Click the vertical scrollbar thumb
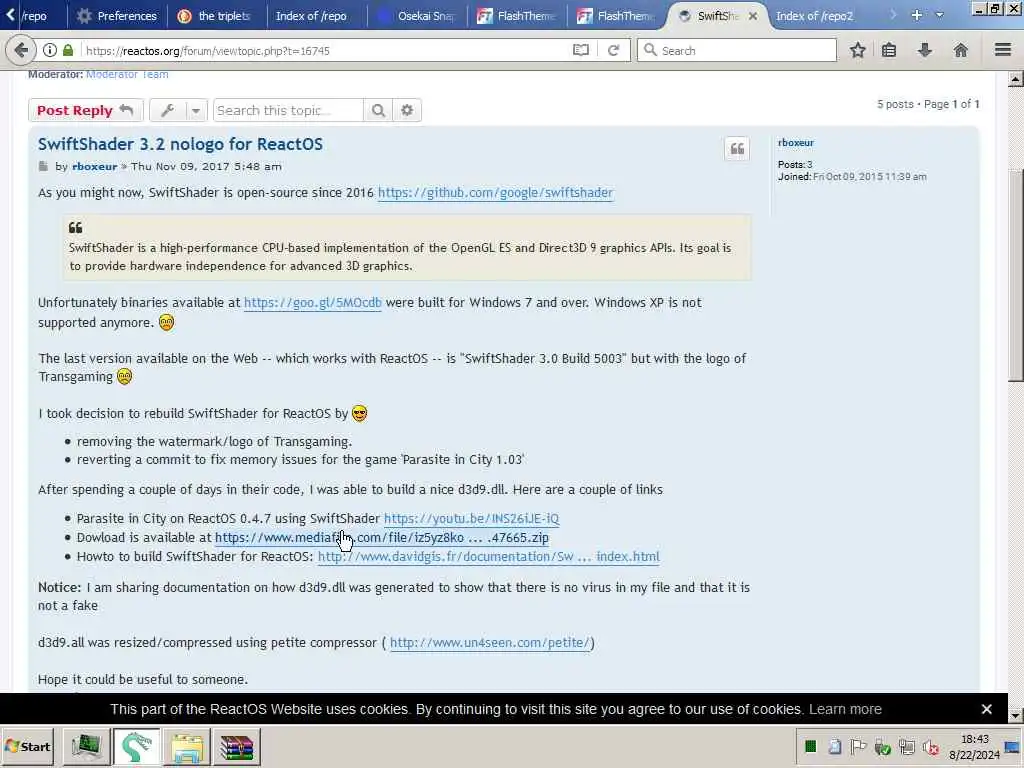Image resolution: width=1024 pixels, height=768 pixels. click(x=1015, y=275)
